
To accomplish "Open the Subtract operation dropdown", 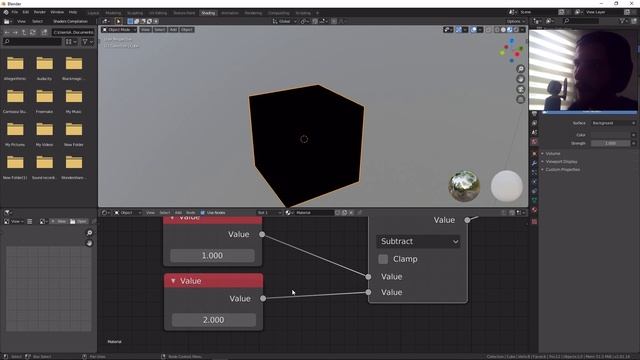I will click(x=419, y=241).
